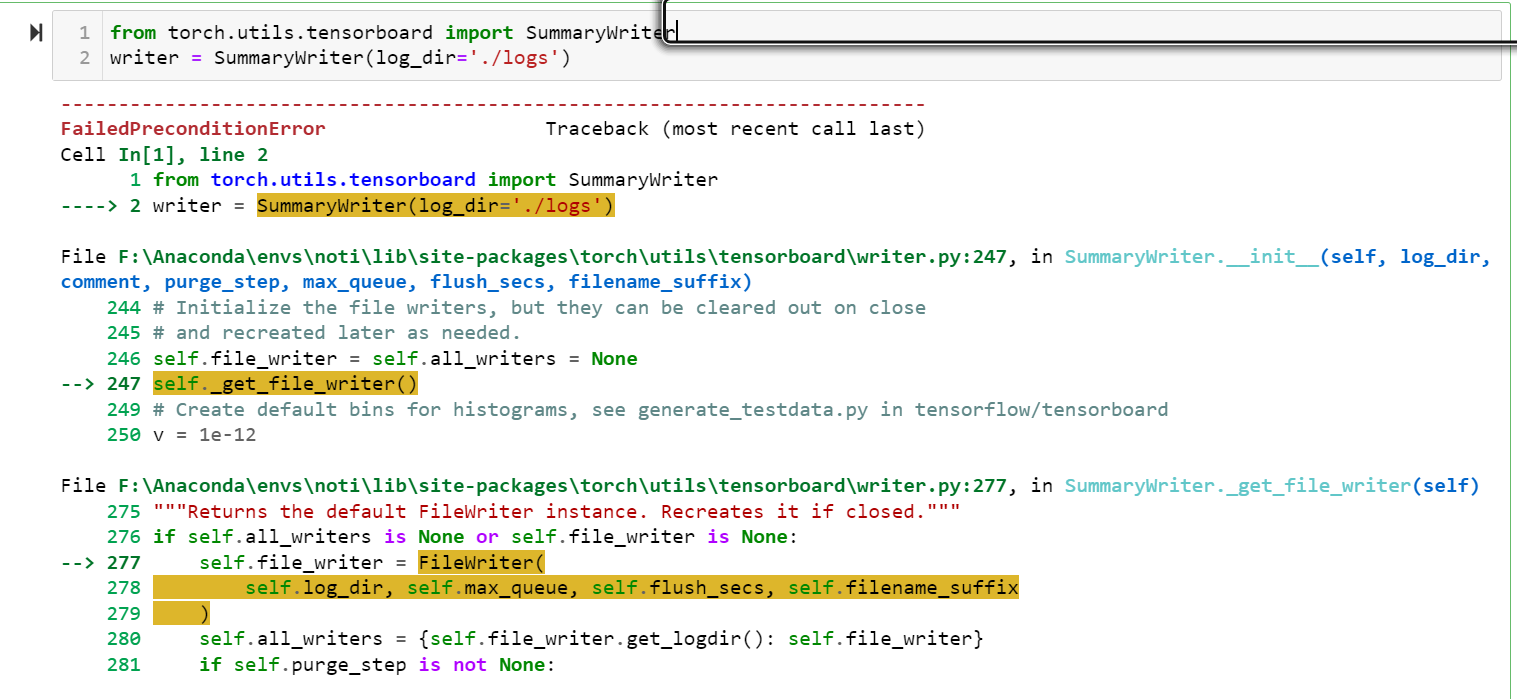Click line 246 'self.file_writer = self.all_writers = None'
Screen dimensions: 1517x699
click(395, 359)
